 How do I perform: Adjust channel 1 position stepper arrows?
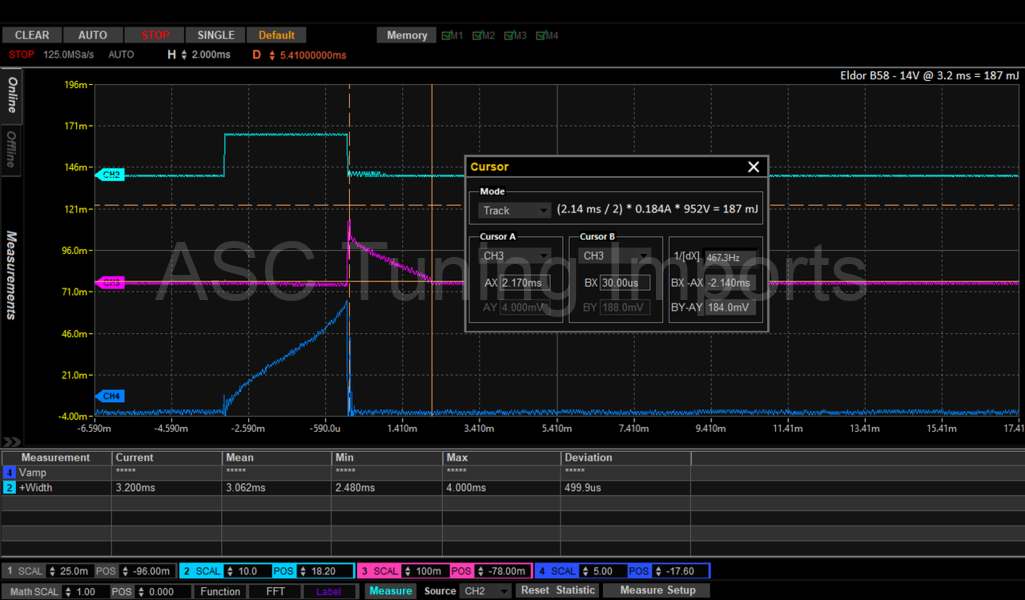coord(125,571)
